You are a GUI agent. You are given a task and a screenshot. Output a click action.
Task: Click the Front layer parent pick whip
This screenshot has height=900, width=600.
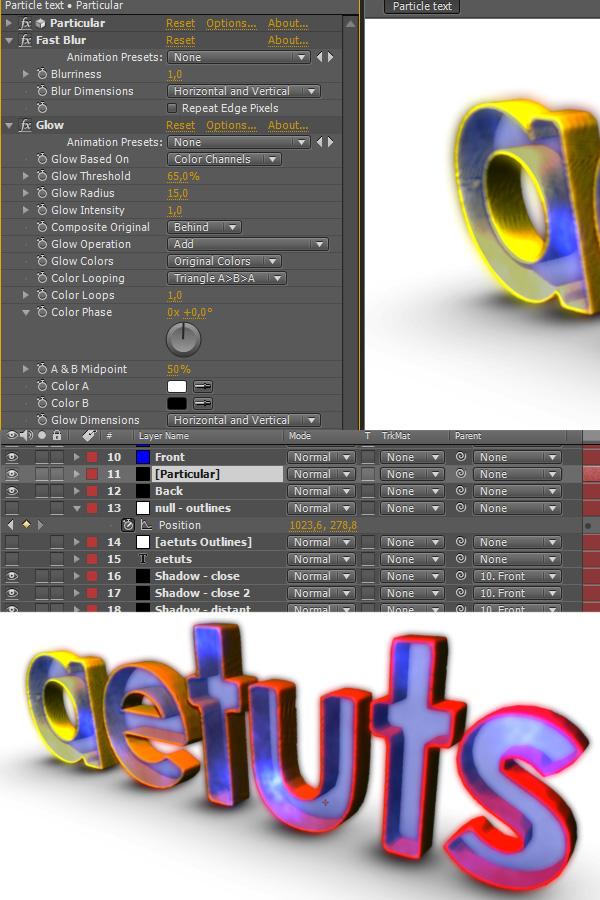pyautogui.click(x=460, y=457)
